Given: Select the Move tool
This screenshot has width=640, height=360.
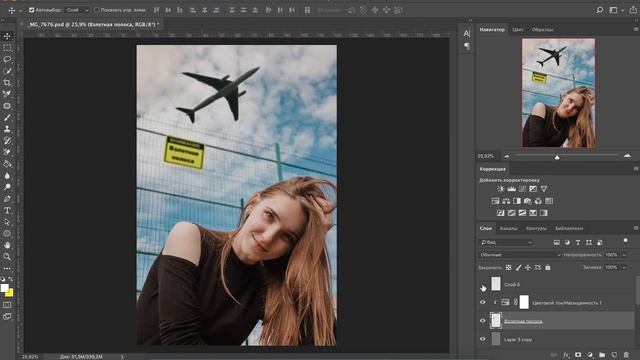Looking at the screenshot, I should (x=7, y=36).
